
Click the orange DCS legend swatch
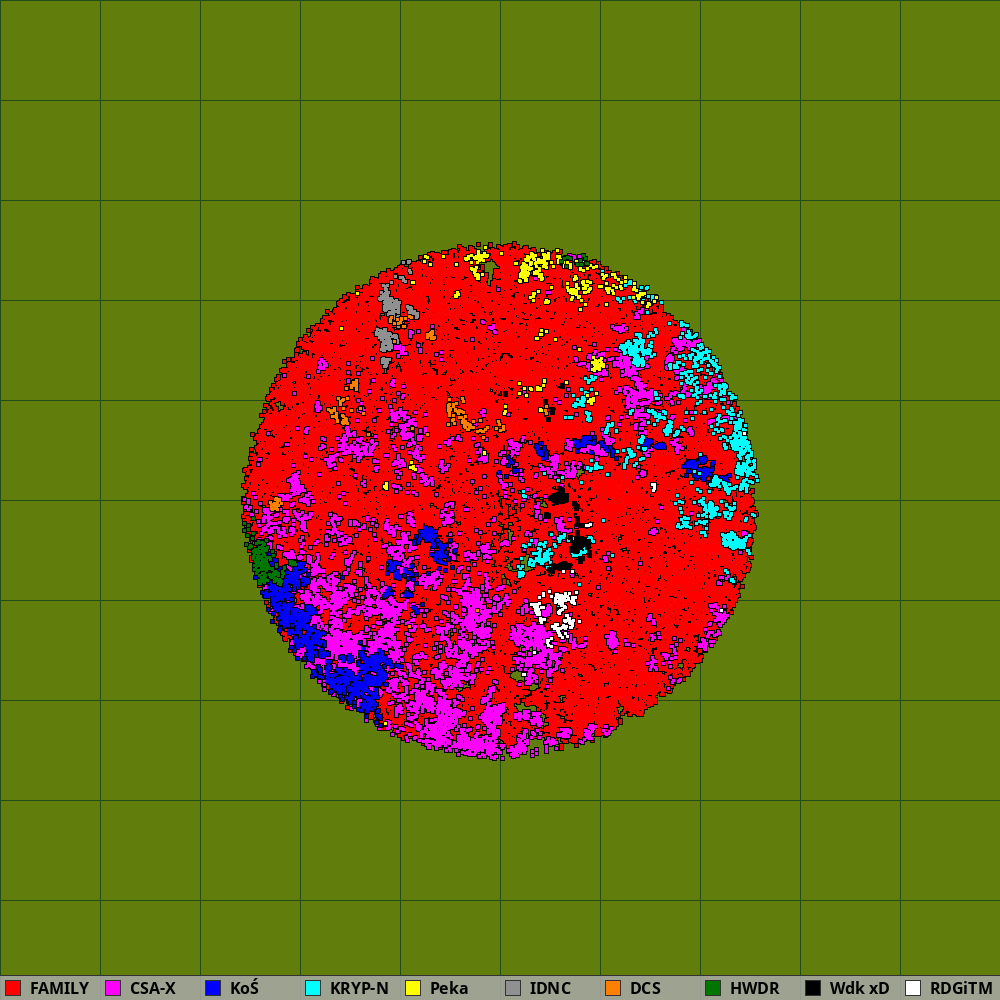[x=613, y=988]
